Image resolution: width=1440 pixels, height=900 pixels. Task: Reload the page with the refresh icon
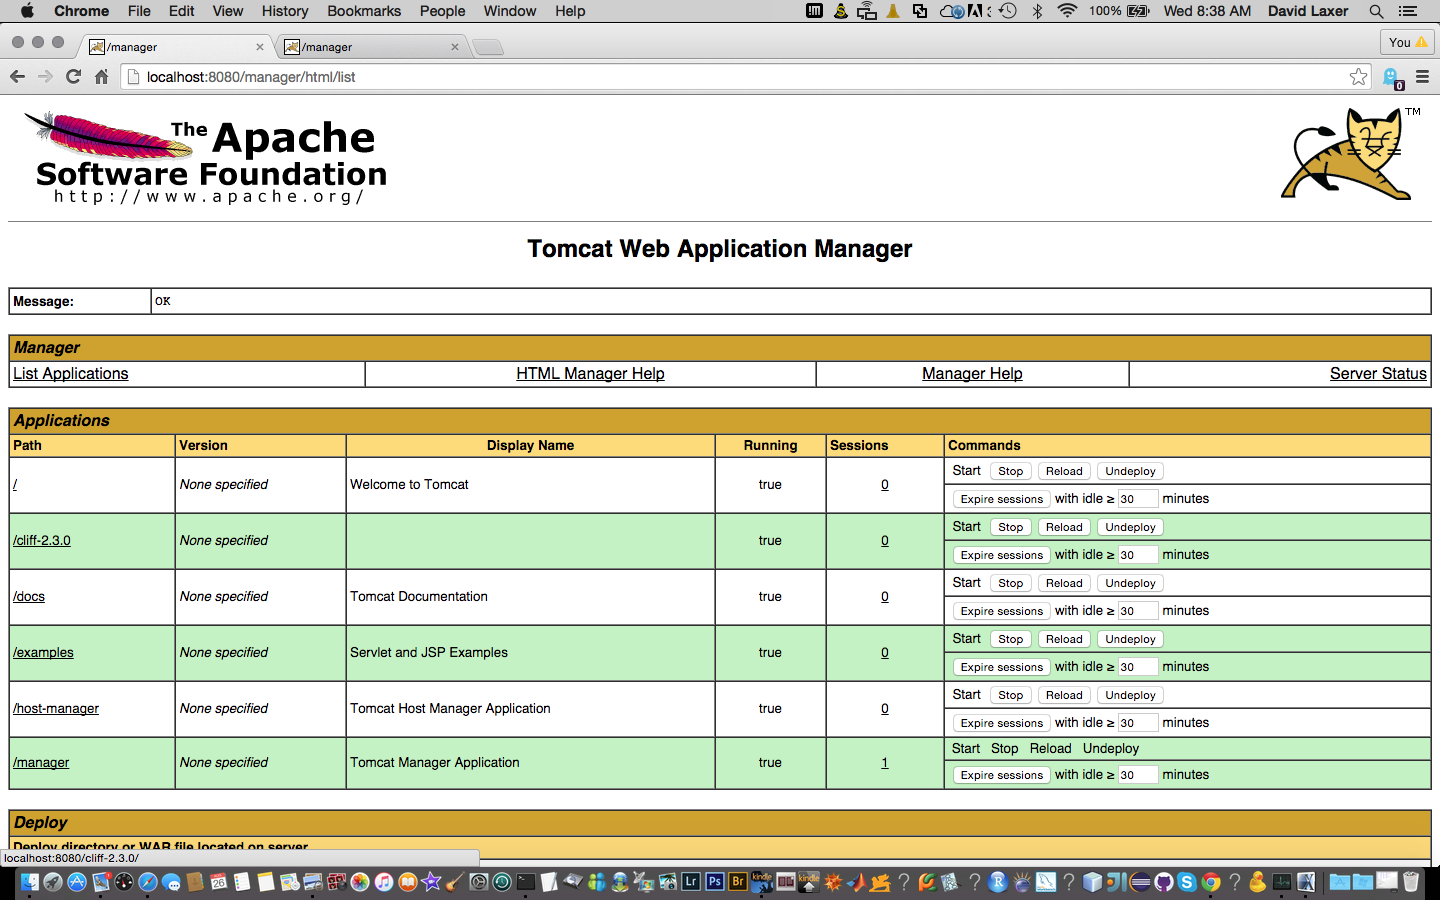tap(73, 77)
